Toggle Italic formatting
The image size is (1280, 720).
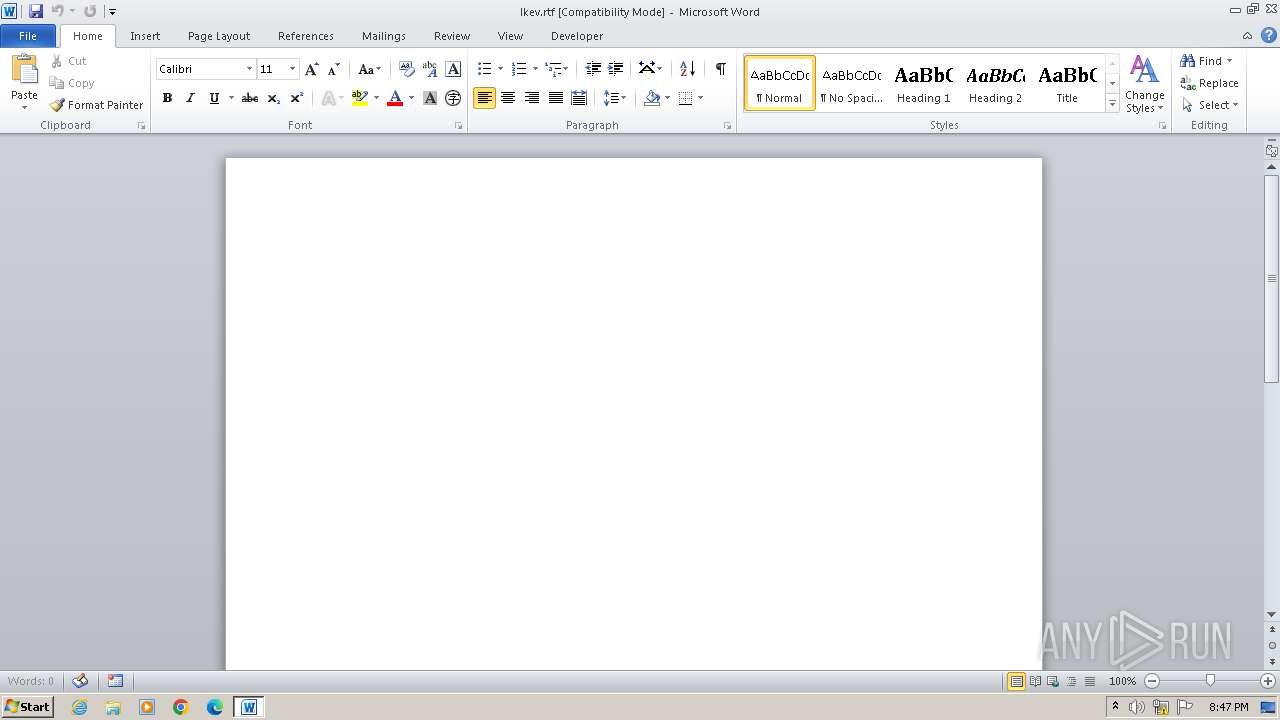tap(190, 98)
